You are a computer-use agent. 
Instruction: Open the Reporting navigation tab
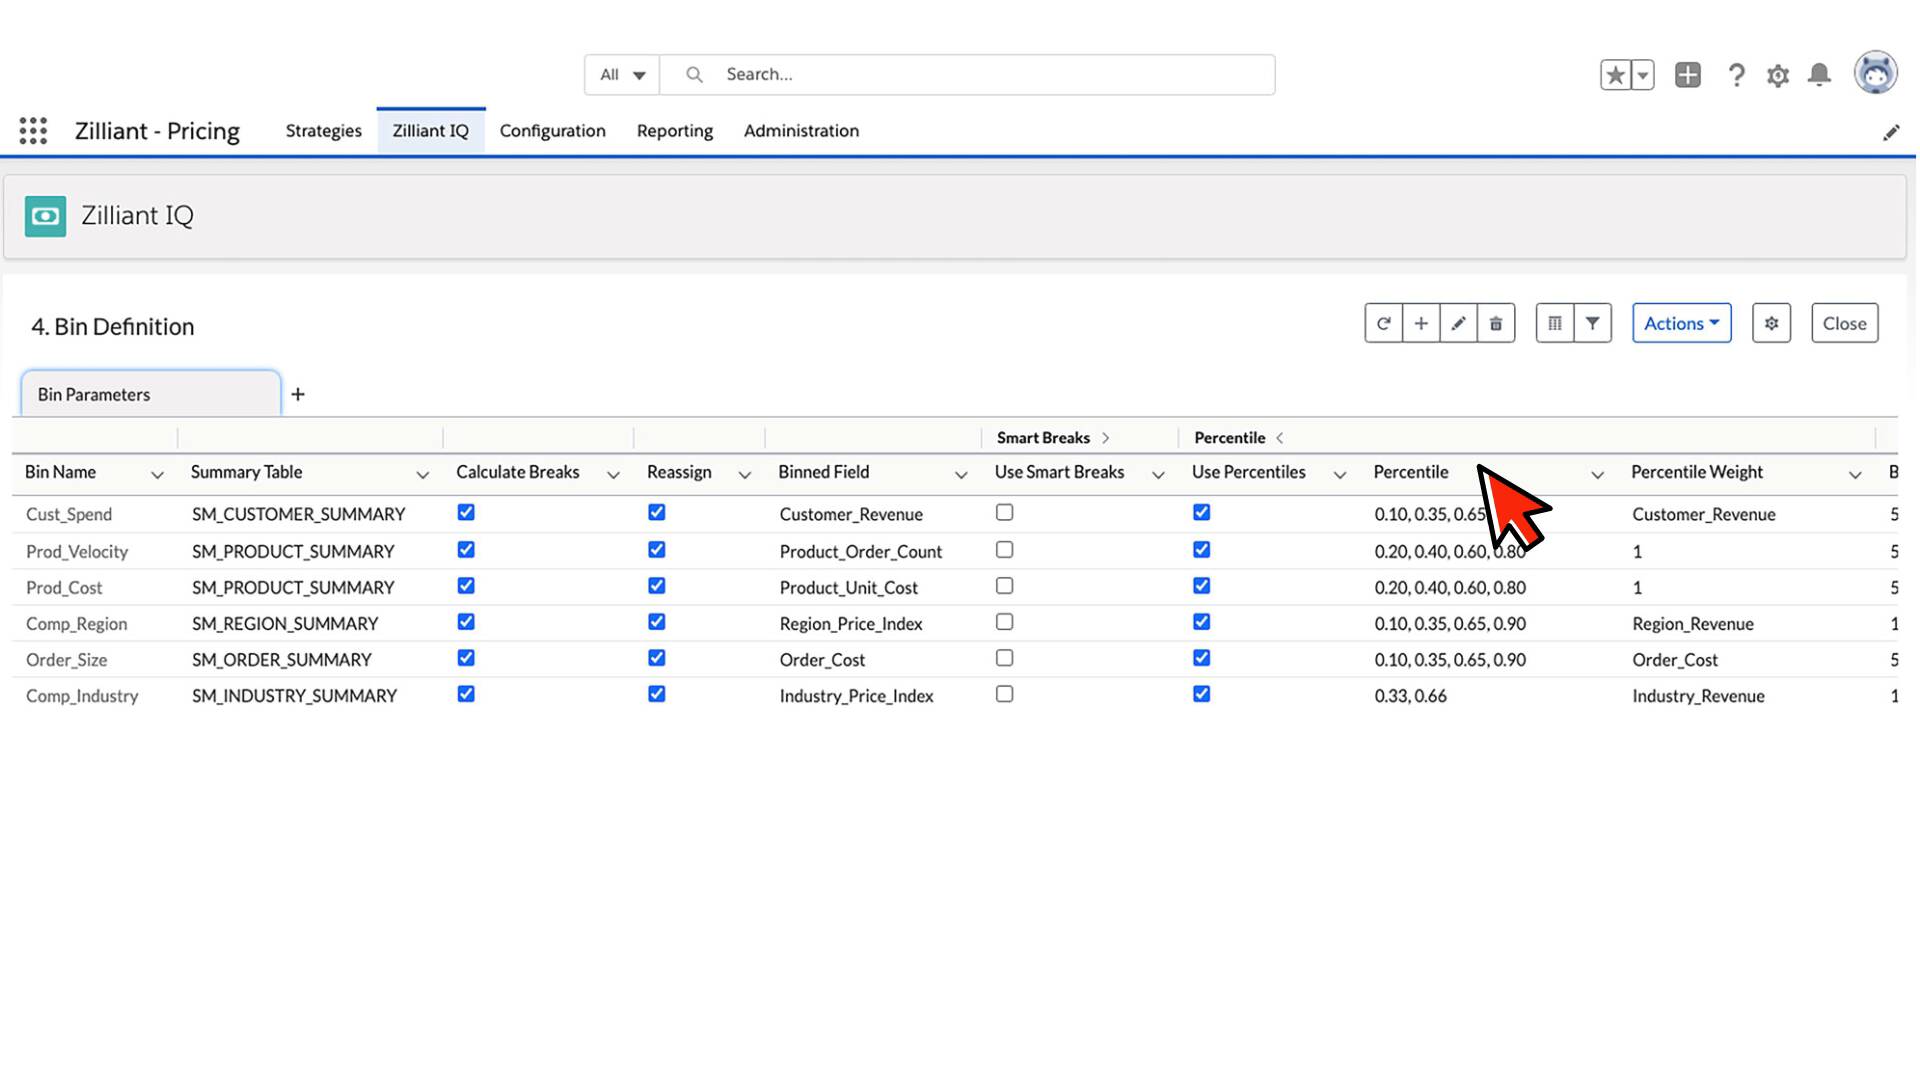674,131
